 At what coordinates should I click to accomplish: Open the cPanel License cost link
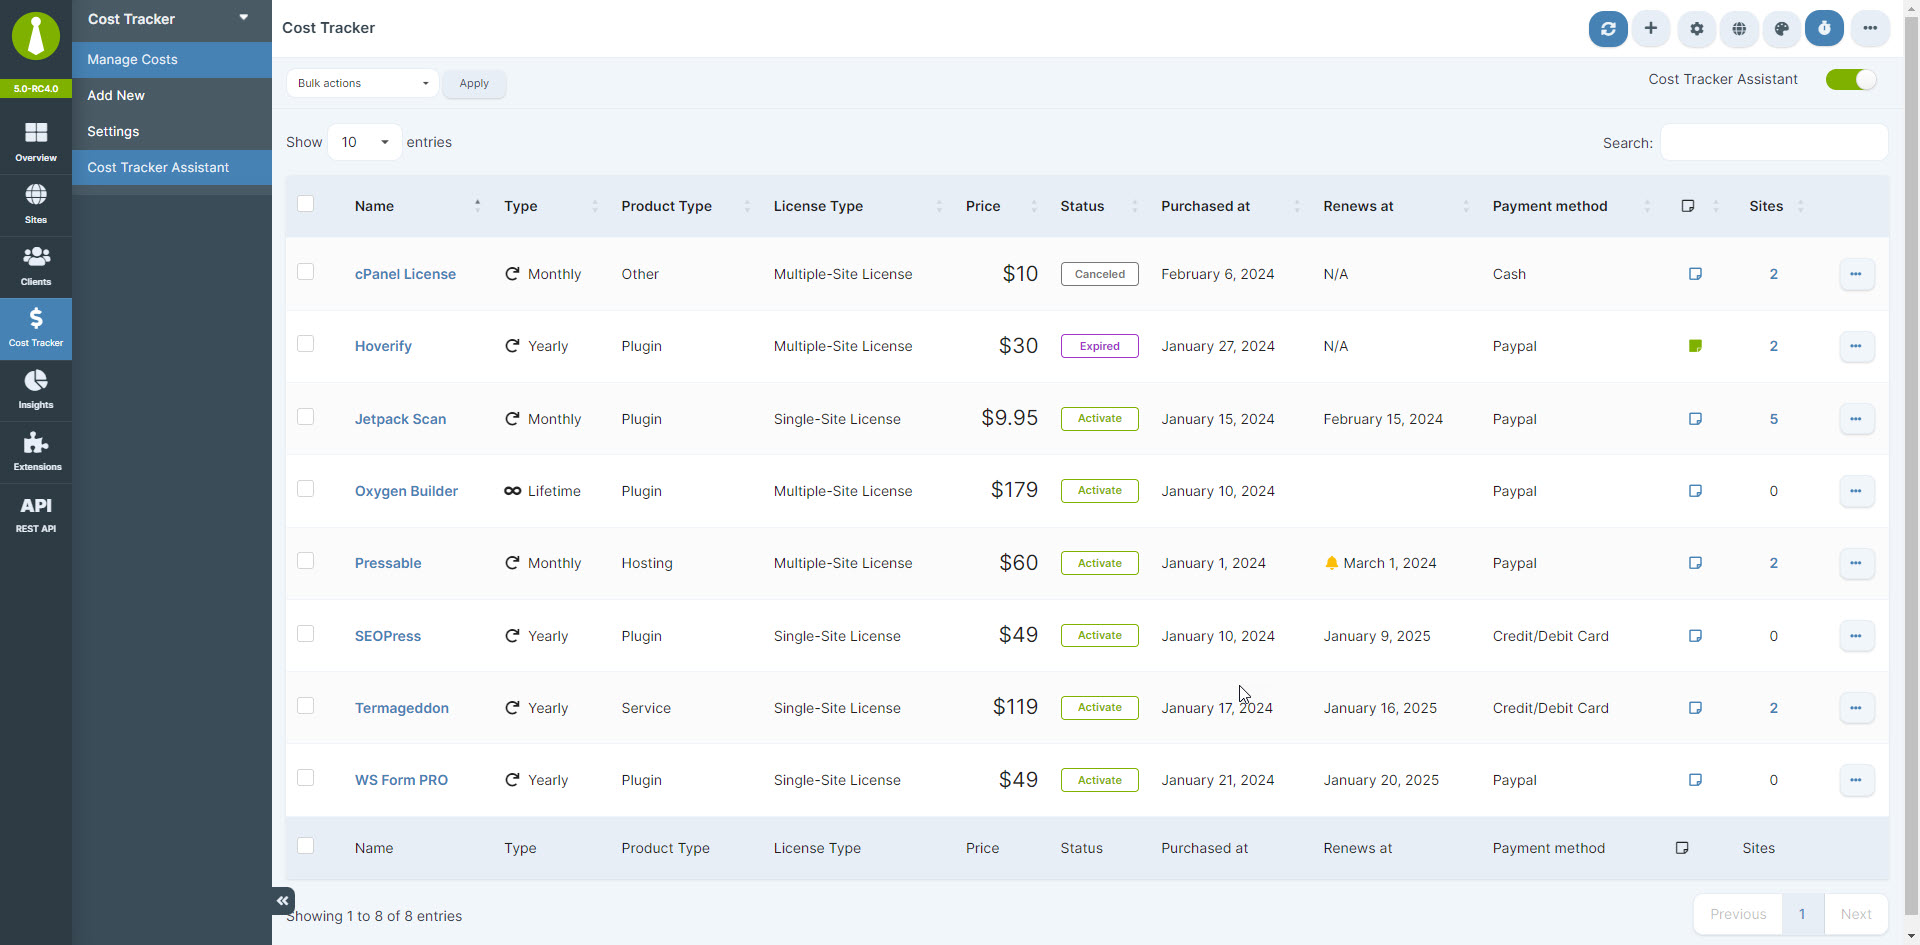[x=405, y=274]
